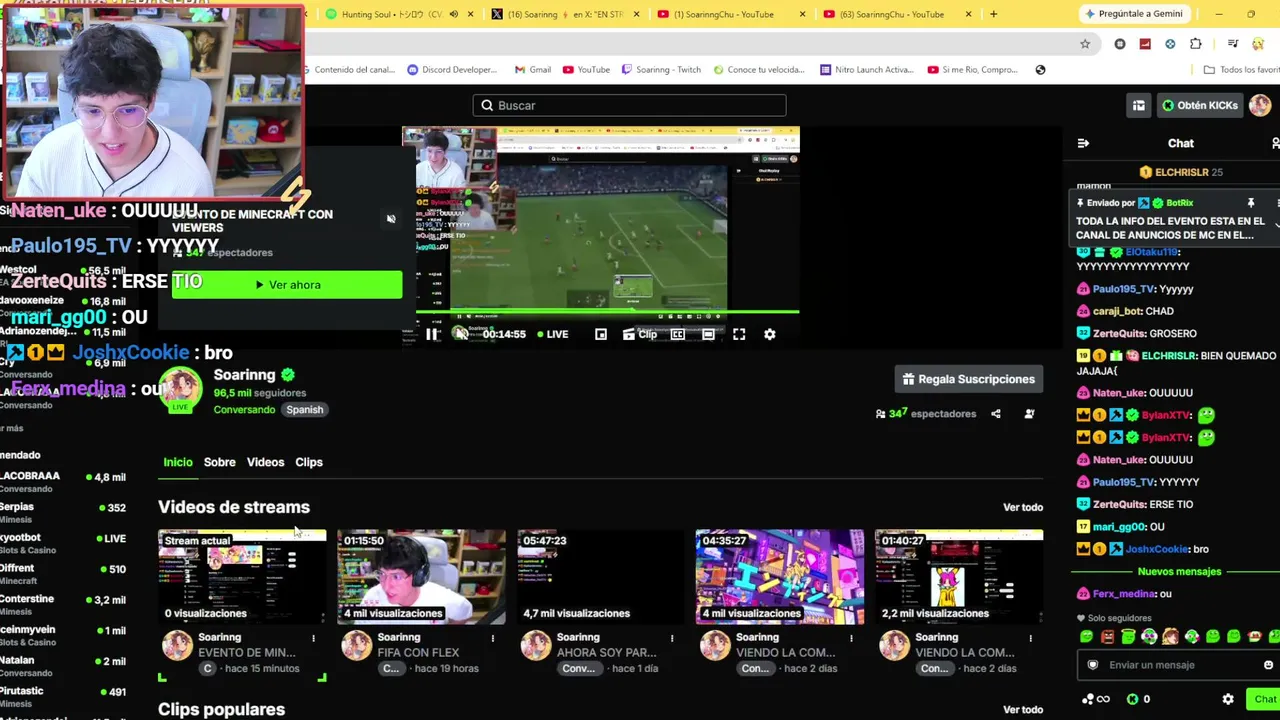Unpin the BotRix pinned message

click(1250, 203)
